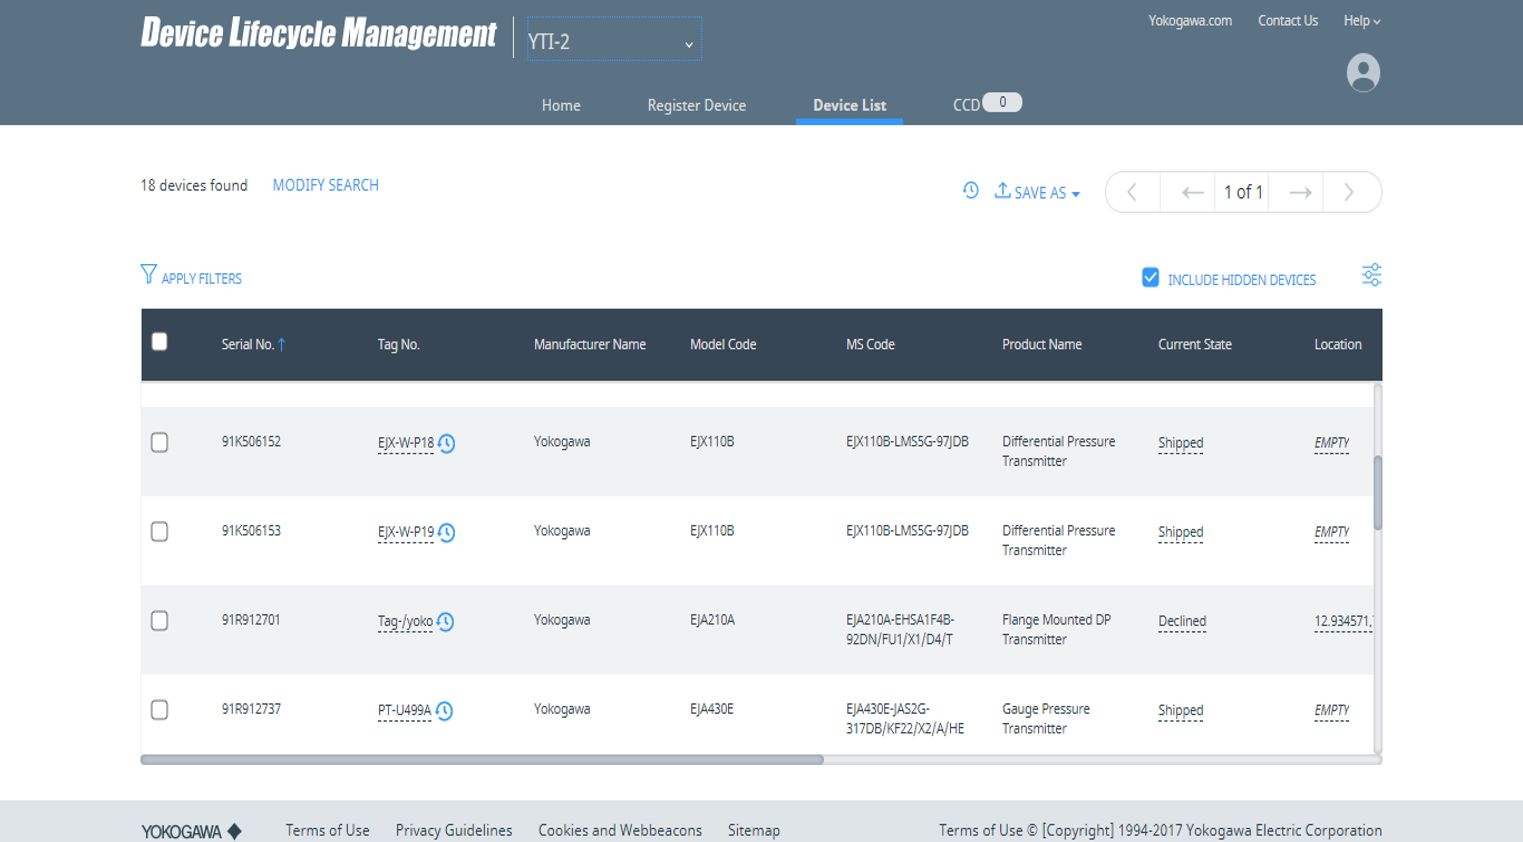
Task: Open the Home tab
Action: pyautogui.click(x=561, y=105)
